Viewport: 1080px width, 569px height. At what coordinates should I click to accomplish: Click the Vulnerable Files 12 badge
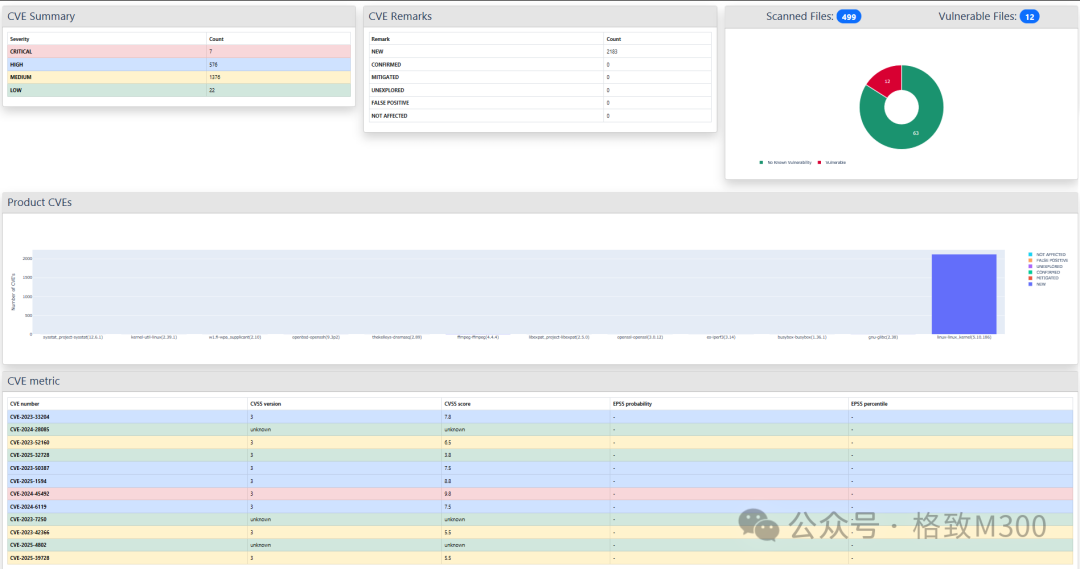[1029, 17]
